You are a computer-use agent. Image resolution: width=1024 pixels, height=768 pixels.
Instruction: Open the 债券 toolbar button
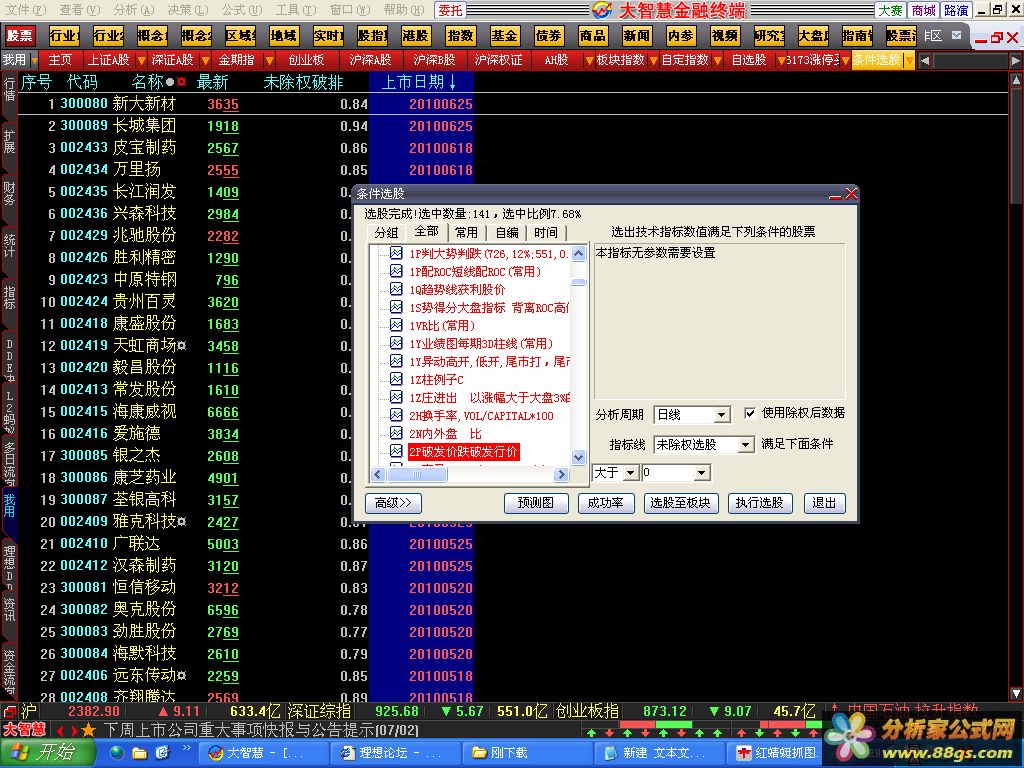[548, 36]
